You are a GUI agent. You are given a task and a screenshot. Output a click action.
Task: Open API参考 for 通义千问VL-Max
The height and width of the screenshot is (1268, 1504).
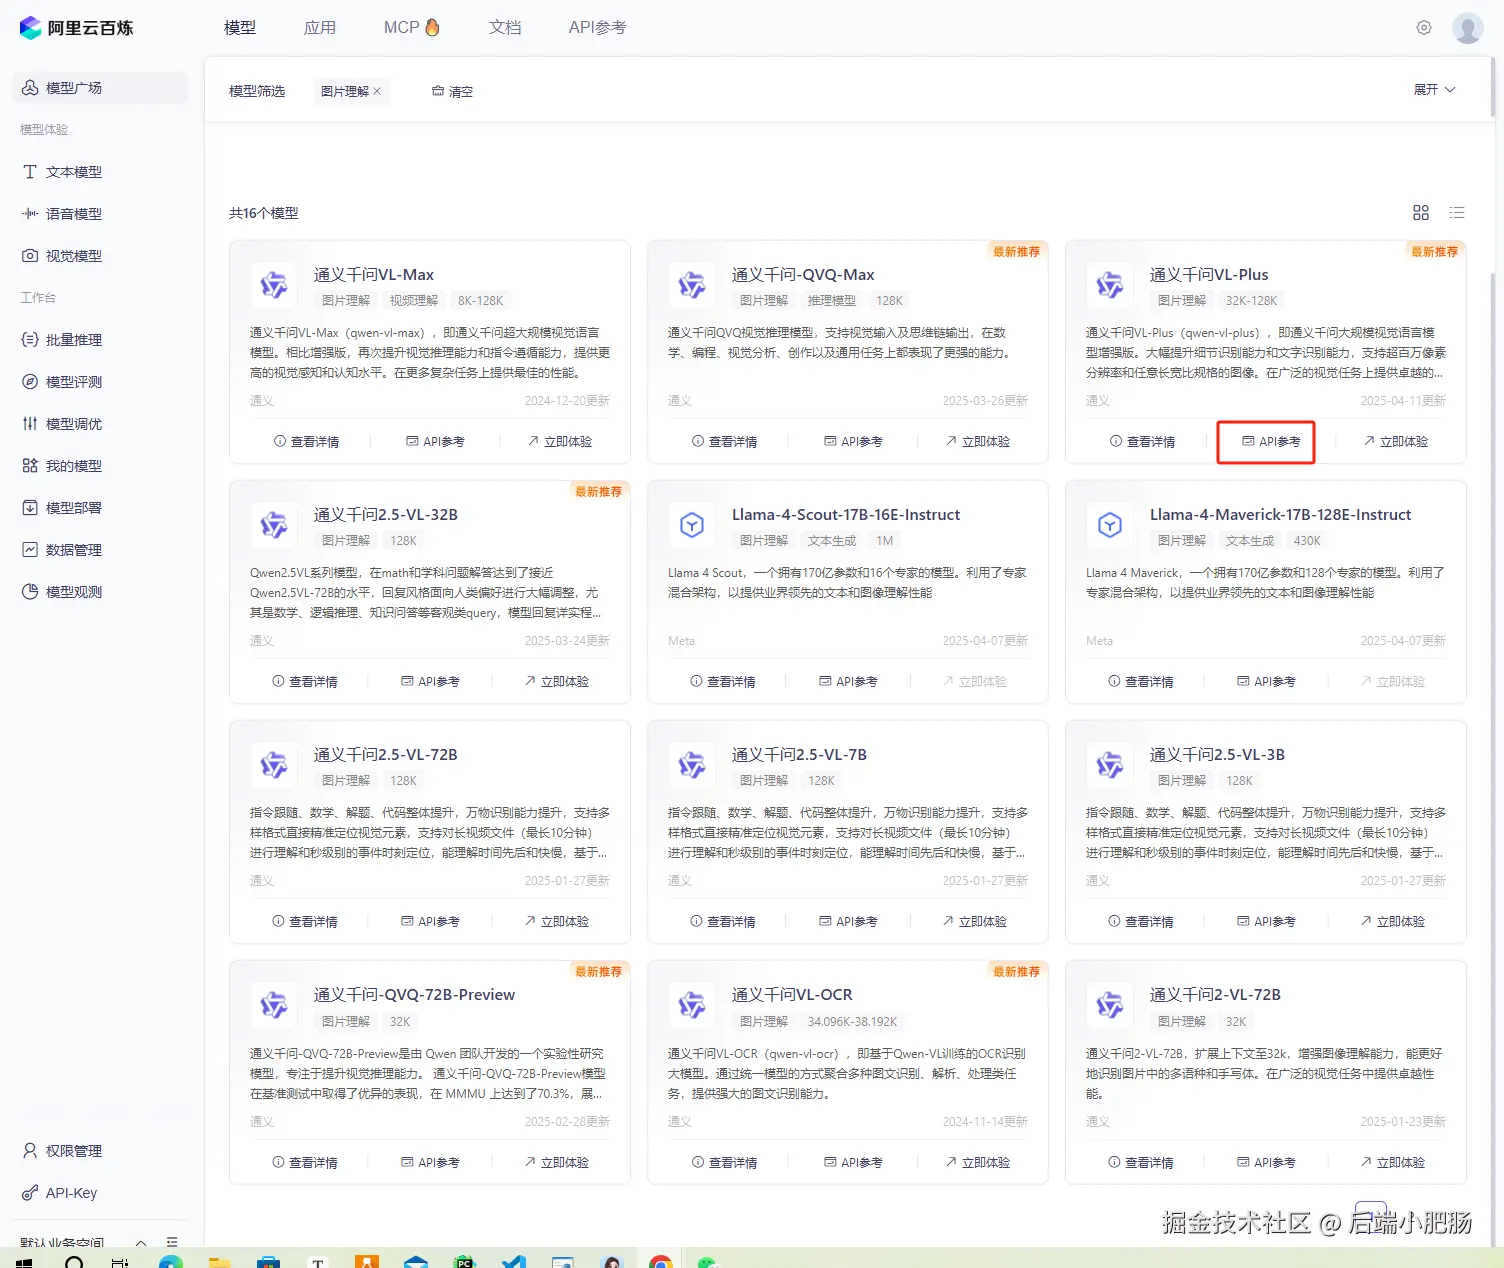435,441
